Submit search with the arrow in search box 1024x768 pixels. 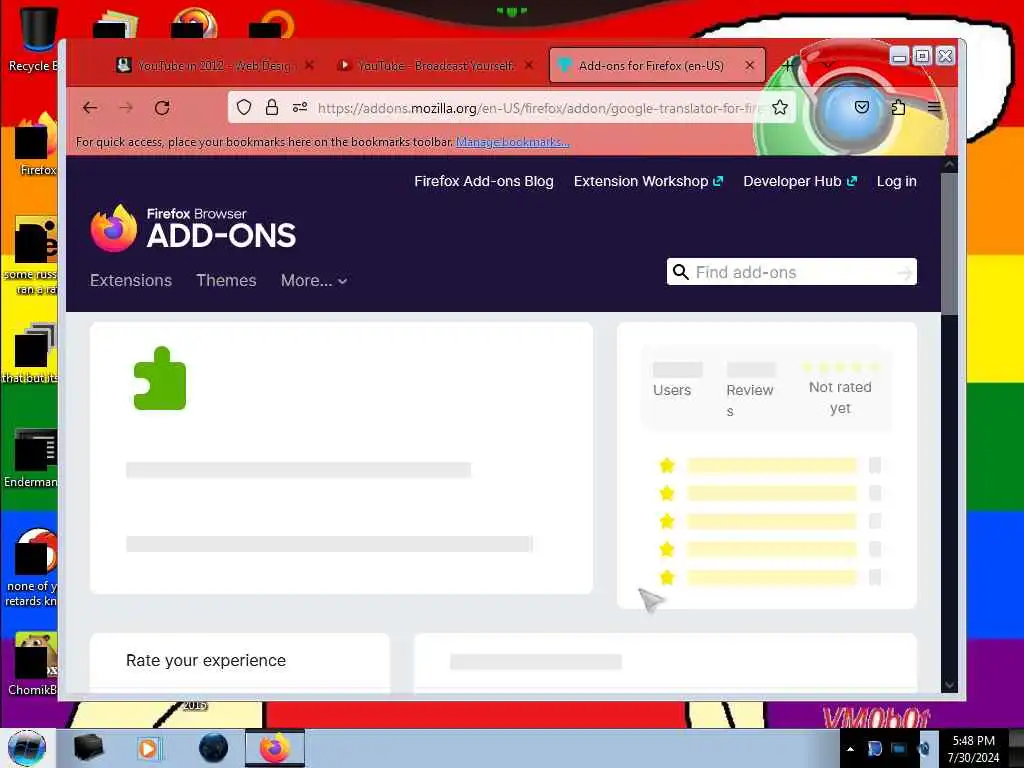[904, 272]
